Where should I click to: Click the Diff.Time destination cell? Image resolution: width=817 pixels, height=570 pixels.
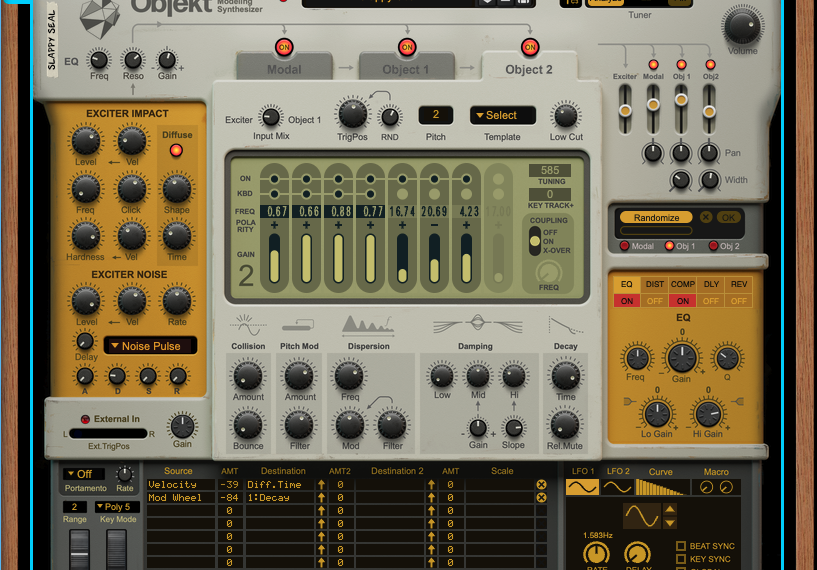pos(280,485)
